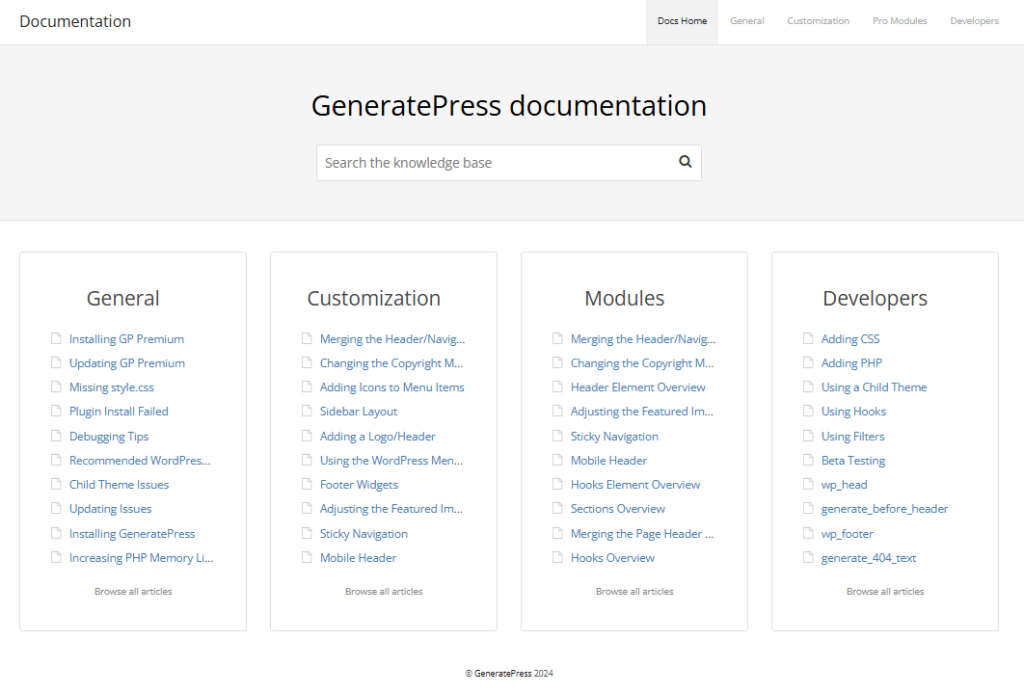Screen dimensions: 1024x693
Task: Click the document icon beside "Sticky Navigation" under Modules
Action: pyautogui.click(x=557, y=436)
